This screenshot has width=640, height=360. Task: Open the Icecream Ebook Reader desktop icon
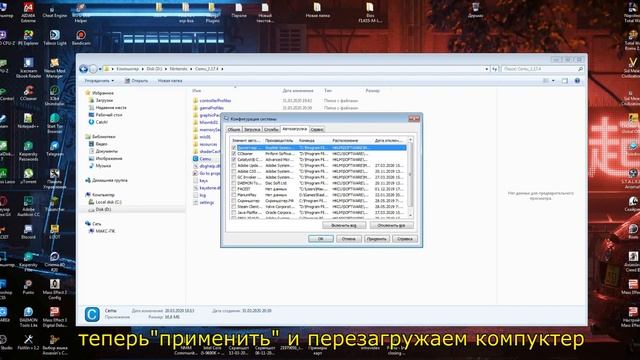point(28,68)
